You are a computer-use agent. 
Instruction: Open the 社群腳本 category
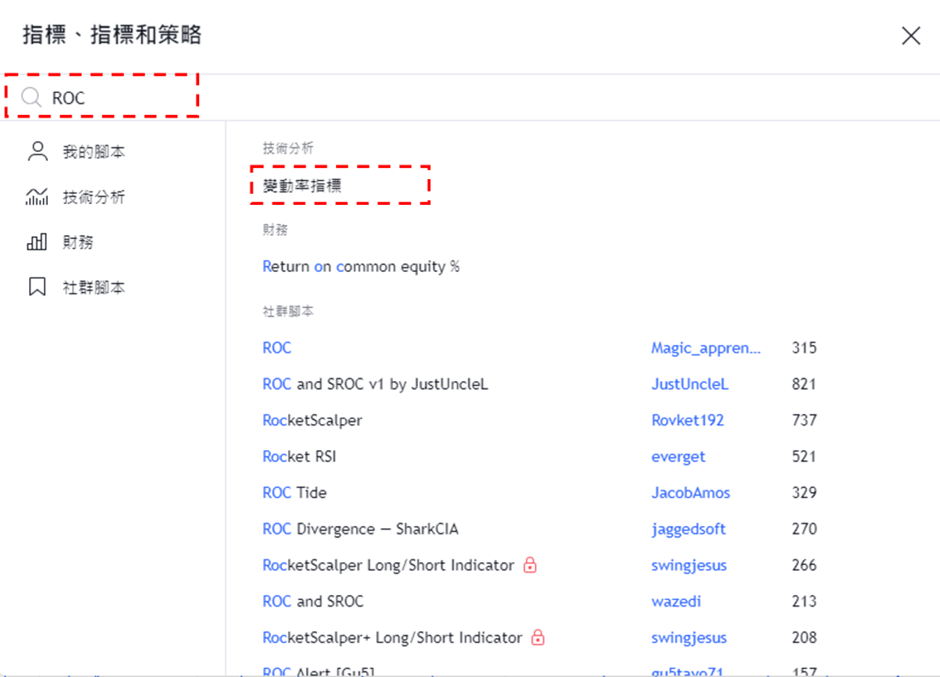coord(93,287)
